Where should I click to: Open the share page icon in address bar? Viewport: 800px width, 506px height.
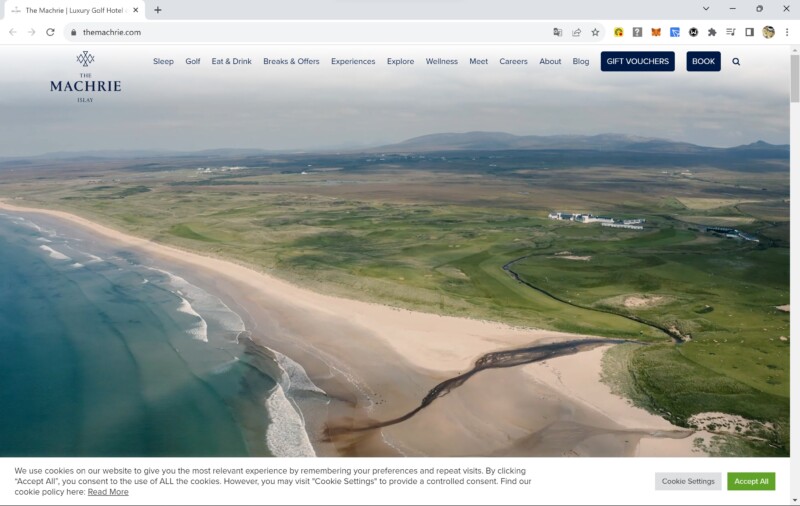click(x=577, y=32)
